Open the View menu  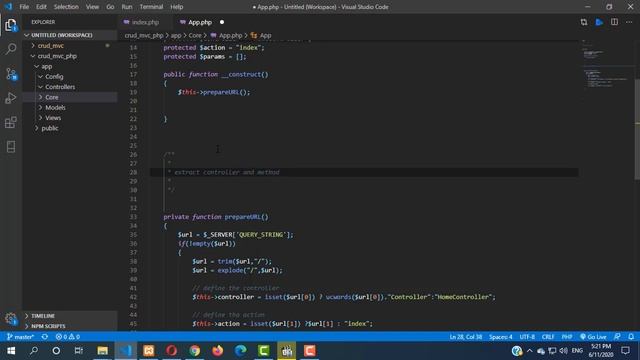92,7
